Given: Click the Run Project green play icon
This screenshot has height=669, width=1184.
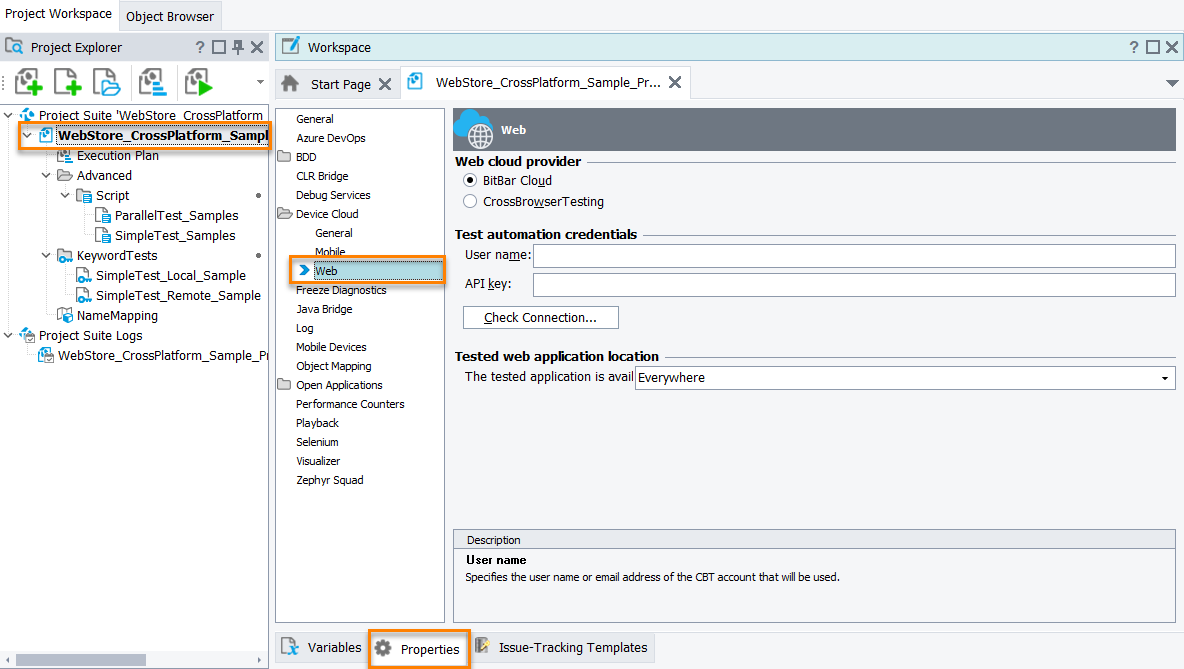Looking at the screenshot, I should coord(199,82).
